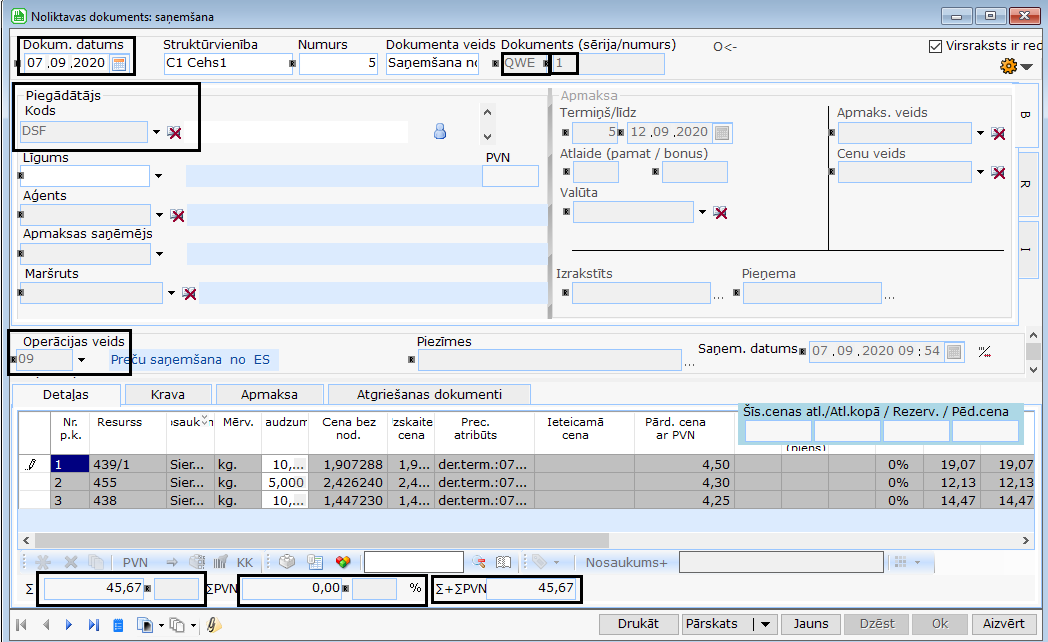Click the barcode toolbar icon before KK
Image resolution: width=1048 pixels, height=642 pixels.
[x=221, y=563]
